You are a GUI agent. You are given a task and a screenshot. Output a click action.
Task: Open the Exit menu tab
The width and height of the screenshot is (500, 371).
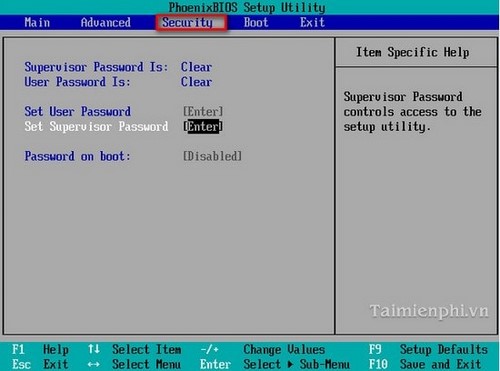[312, 22]
